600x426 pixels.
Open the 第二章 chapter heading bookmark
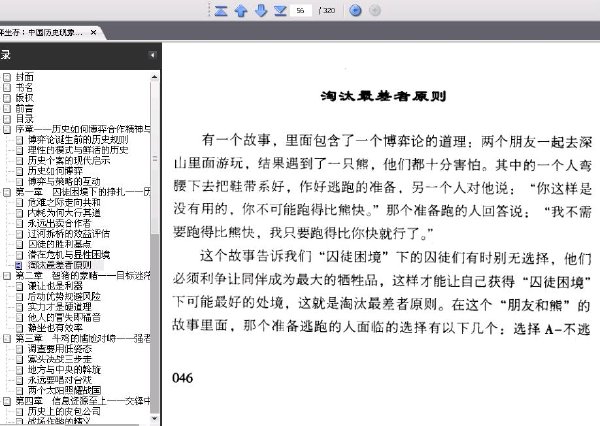pyautogui.click(x=83, y=276)
